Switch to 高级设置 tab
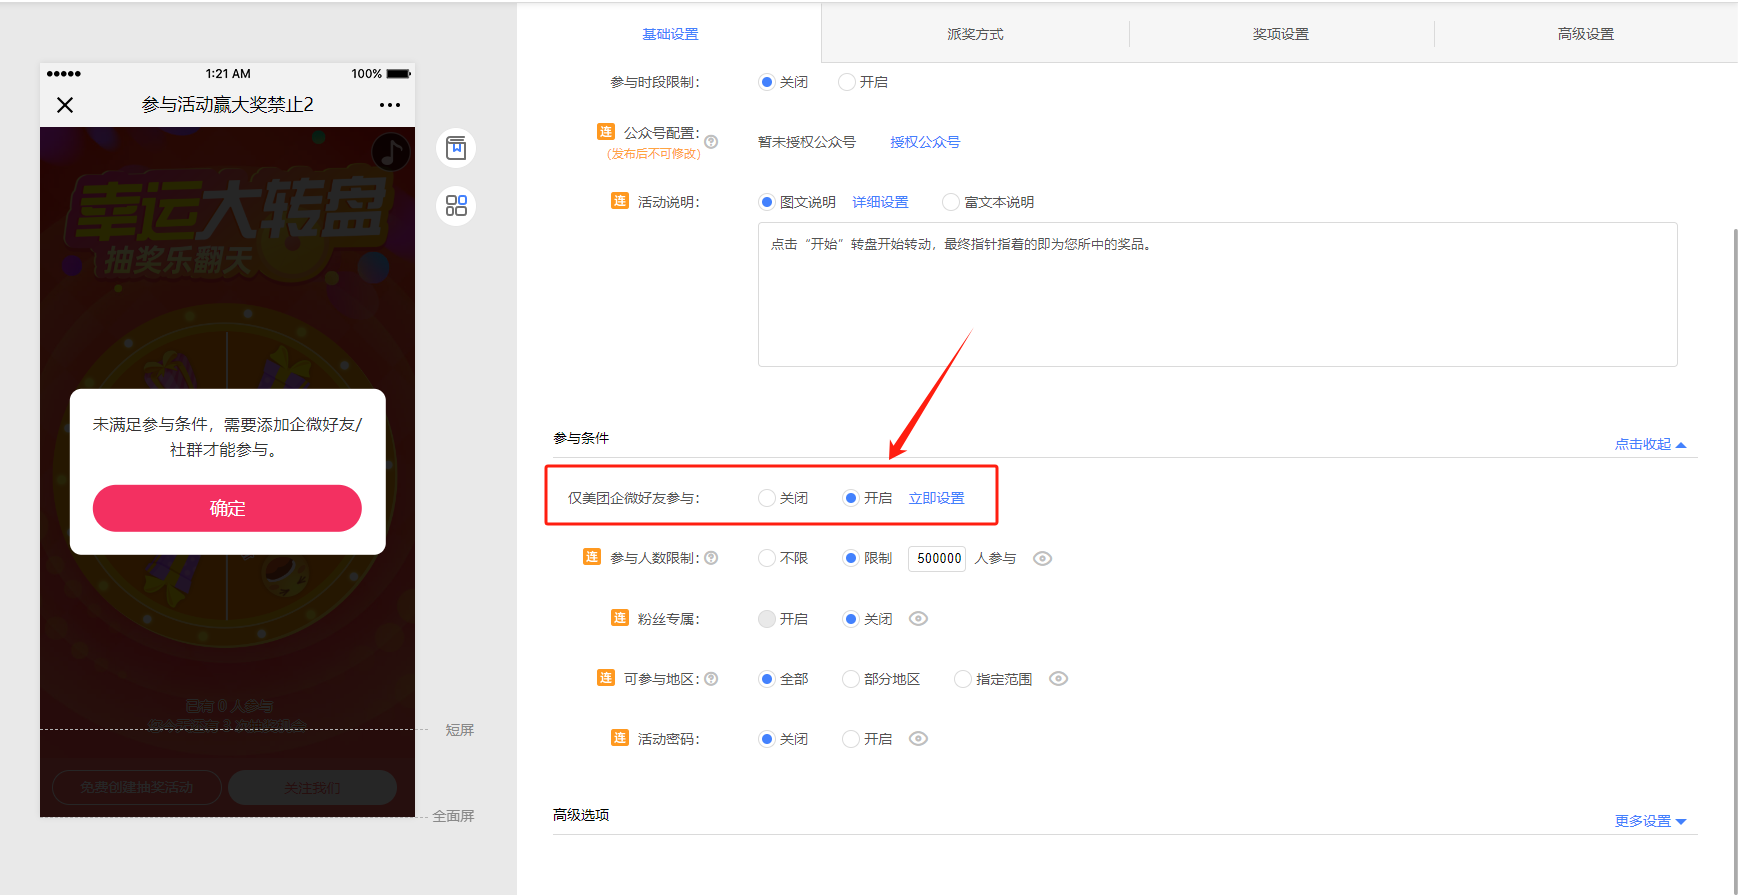The width and height of the screenshot is (1738, 895). tap(1586, 34)
